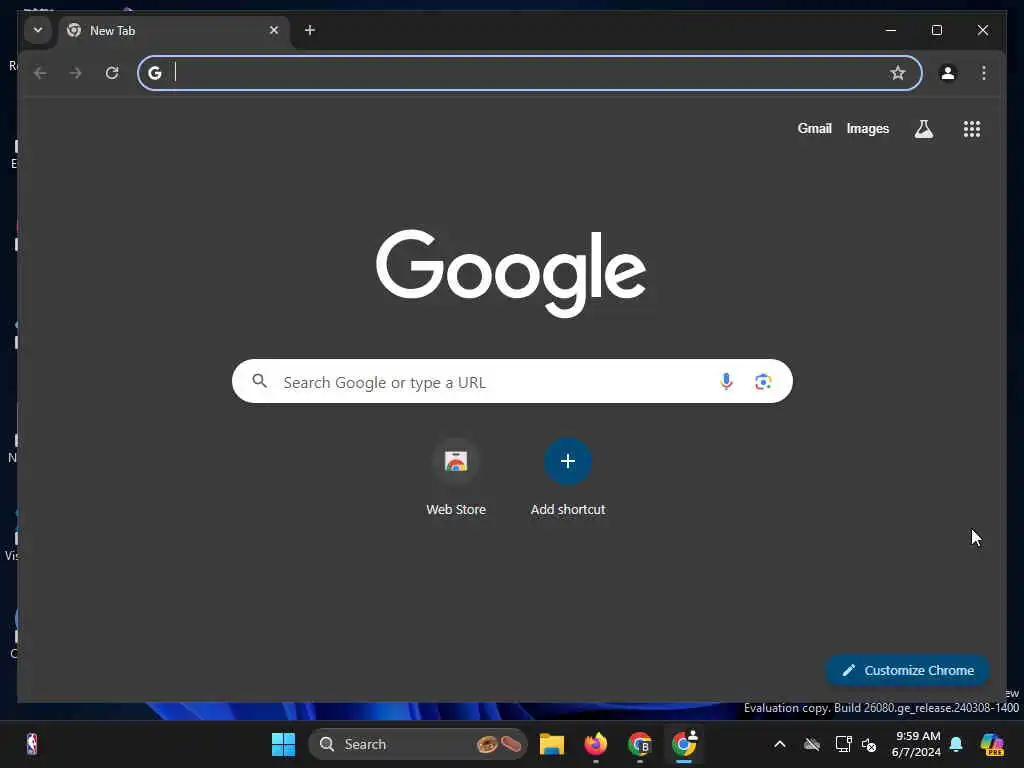Open the NBA widget on taskbar
Screen dimensions: 1024x768
pyautogui.click(x=31, y=744)
